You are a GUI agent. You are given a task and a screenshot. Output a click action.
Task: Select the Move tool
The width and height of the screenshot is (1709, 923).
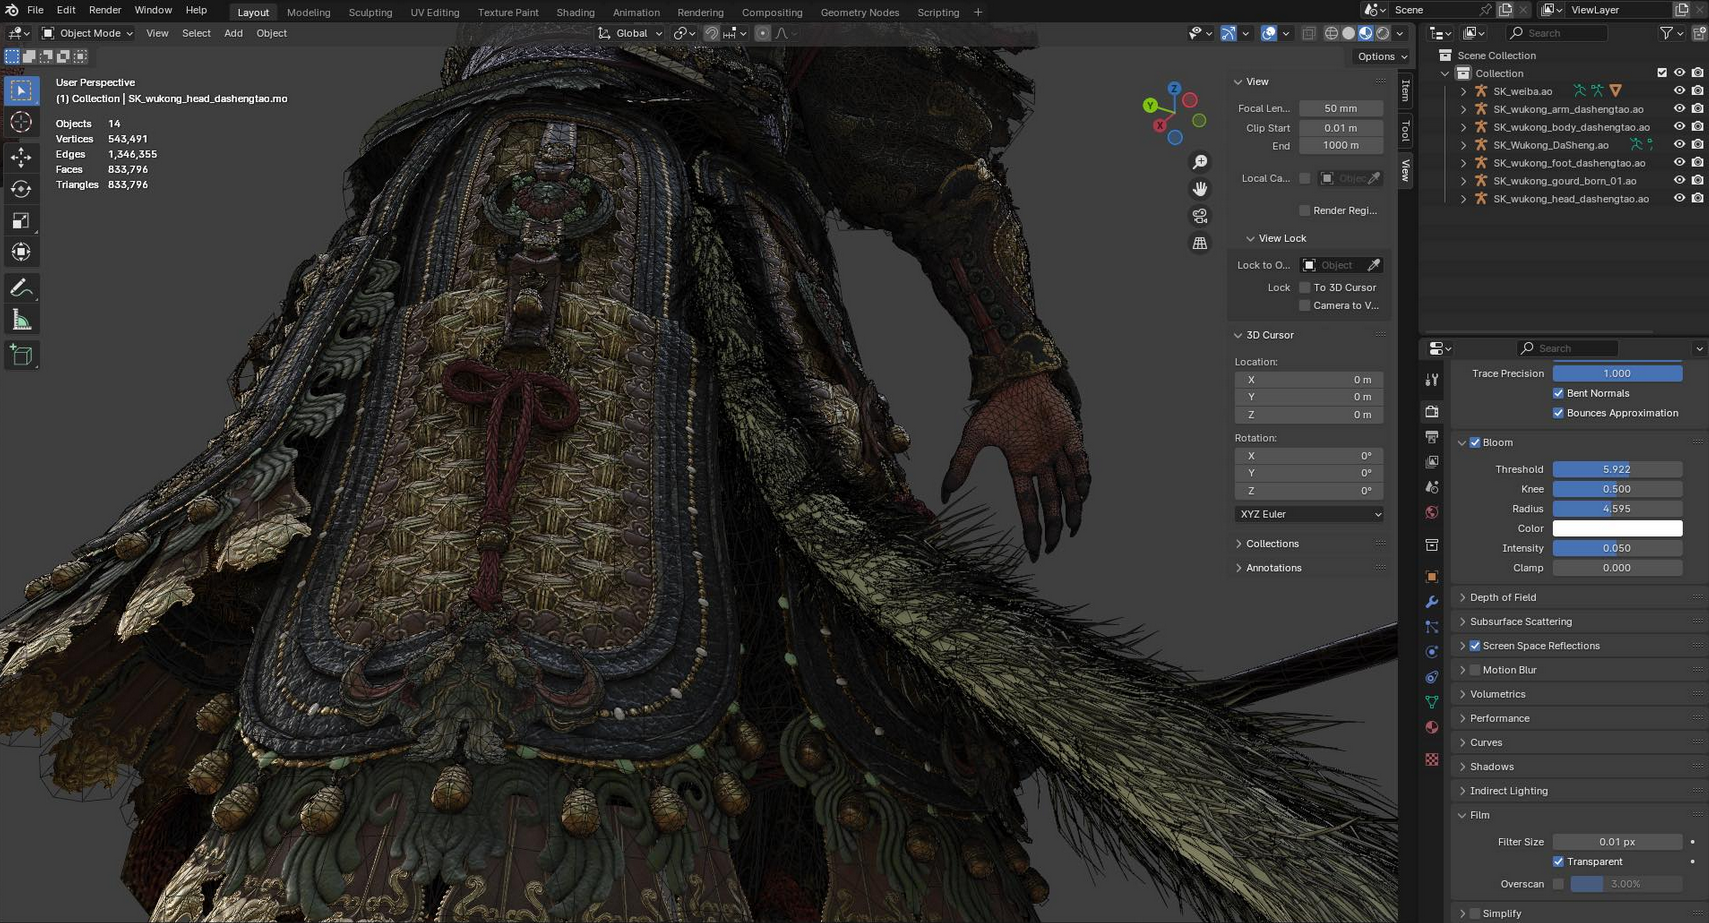(21, 157)
